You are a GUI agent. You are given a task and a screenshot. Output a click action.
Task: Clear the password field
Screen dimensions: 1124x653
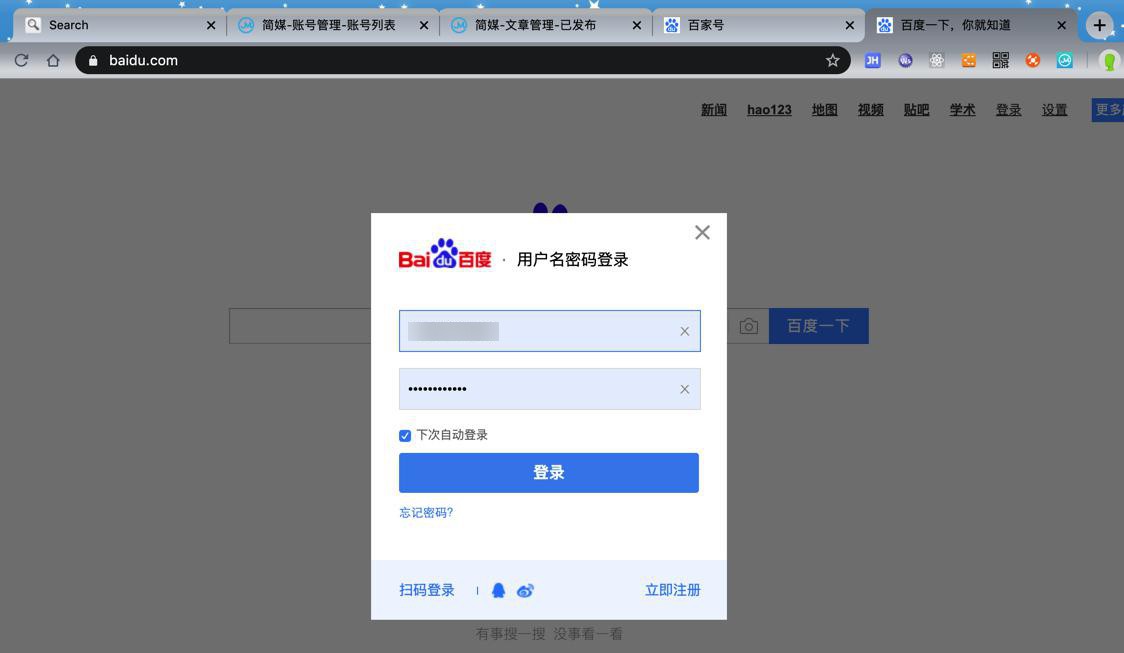[x=685, y=389]
